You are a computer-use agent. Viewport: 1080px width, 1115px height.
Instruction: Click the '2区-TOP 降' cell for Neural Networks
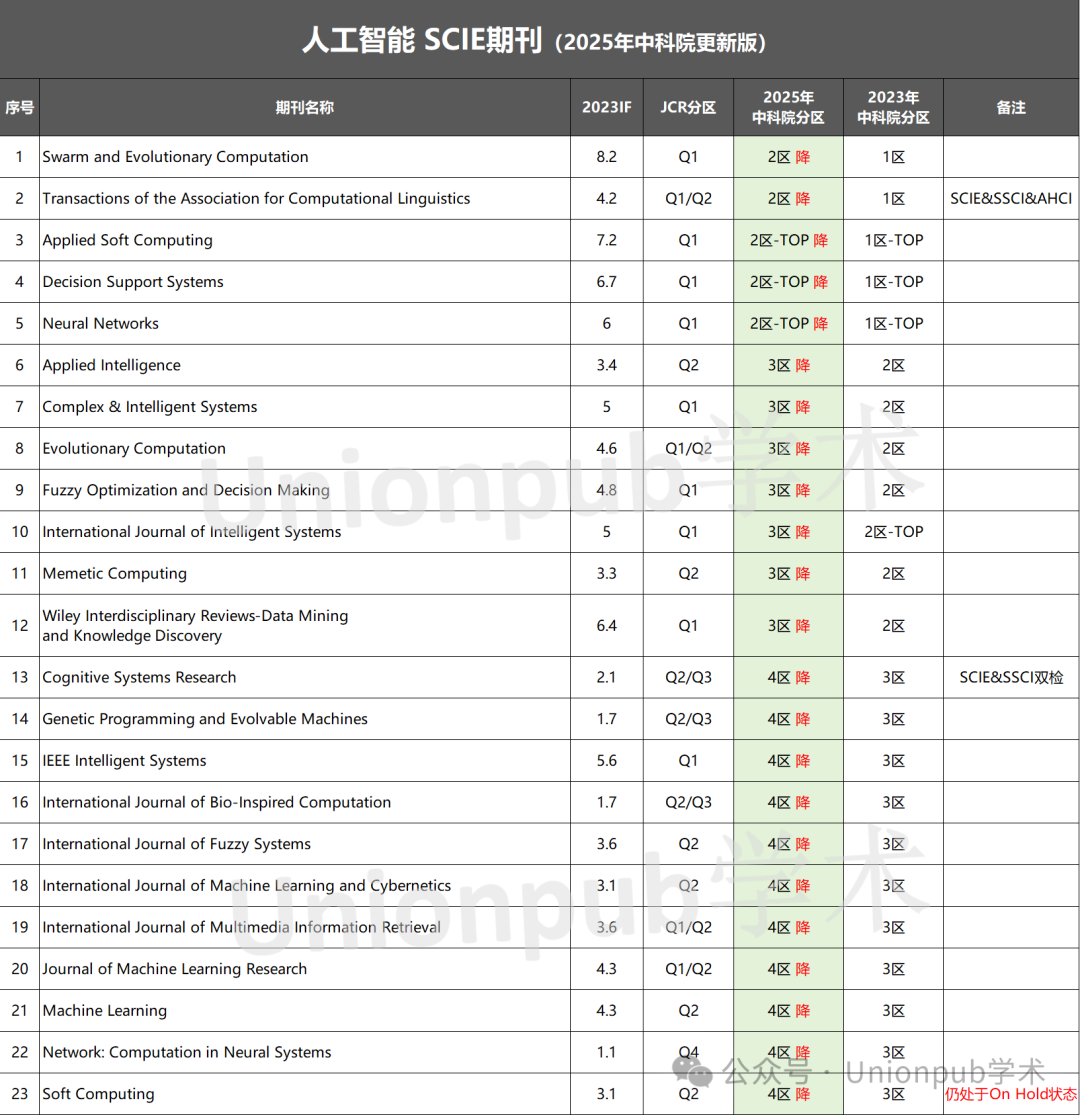[788, 324]
